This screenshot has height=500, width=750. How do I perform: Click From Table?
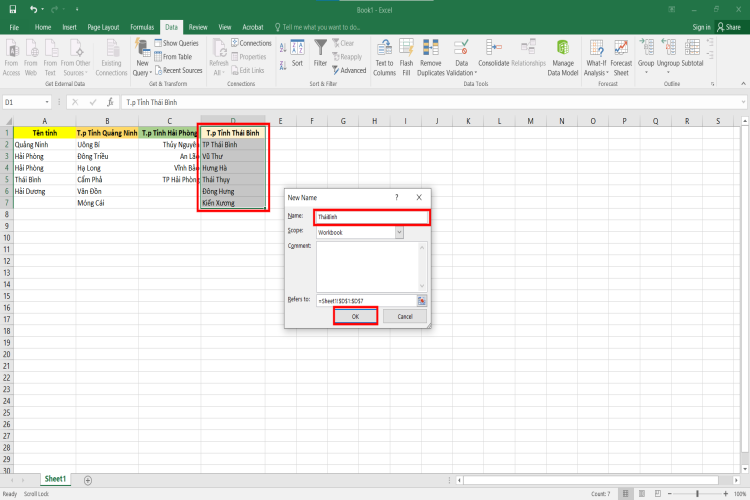(173, 57)
